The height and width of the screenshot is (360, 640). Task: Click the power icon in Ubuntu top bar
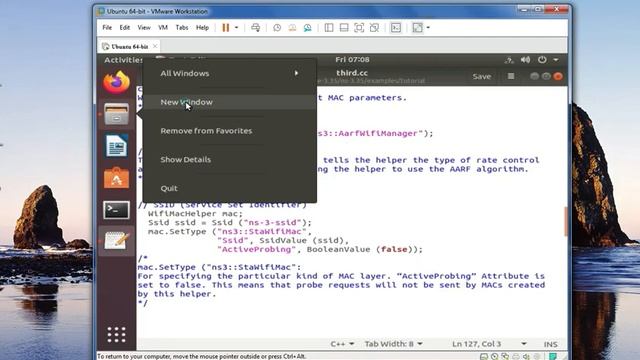pos(542,60)
